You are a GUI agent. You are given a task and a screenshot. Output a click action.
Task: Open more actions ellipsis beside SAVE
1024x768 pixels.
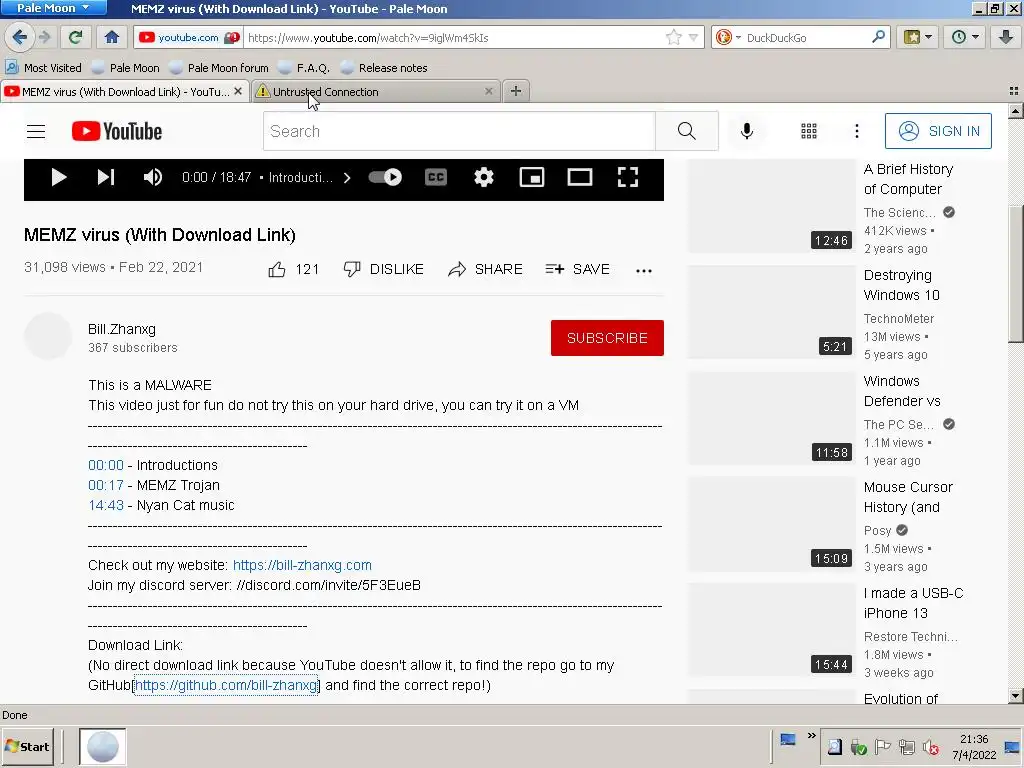pyautogui.click(x=643, y=270)
